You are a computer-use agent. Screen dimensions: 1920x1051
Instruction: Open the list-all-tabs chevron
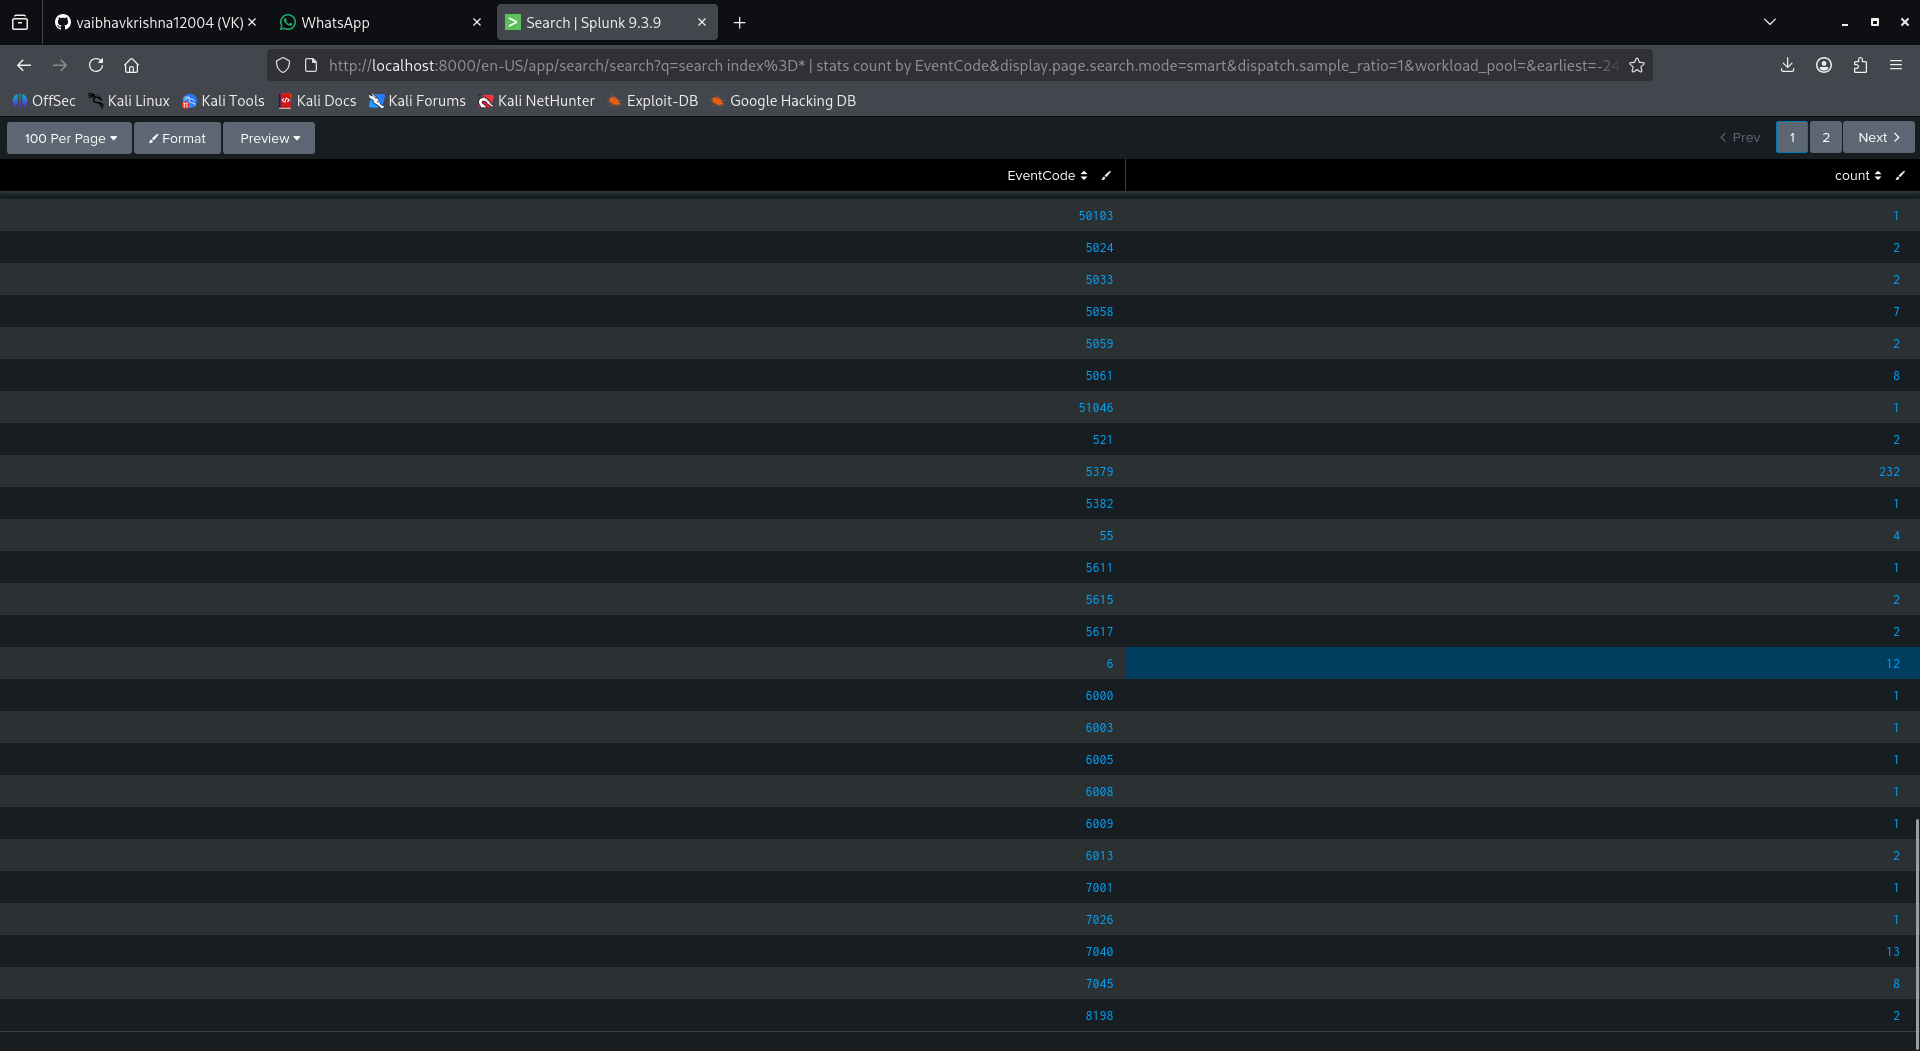pyautogui.click(x=1770, y=21)
